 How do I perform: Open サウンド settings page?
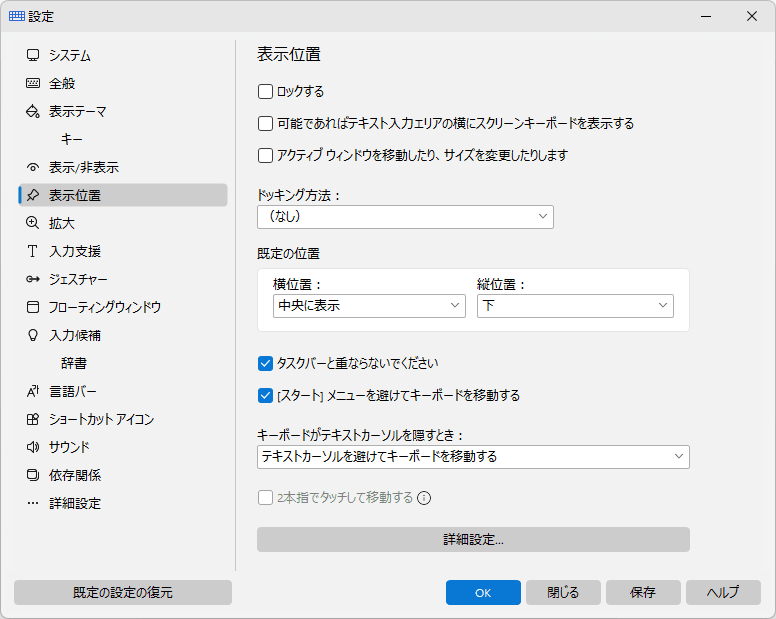click(123, 447)
